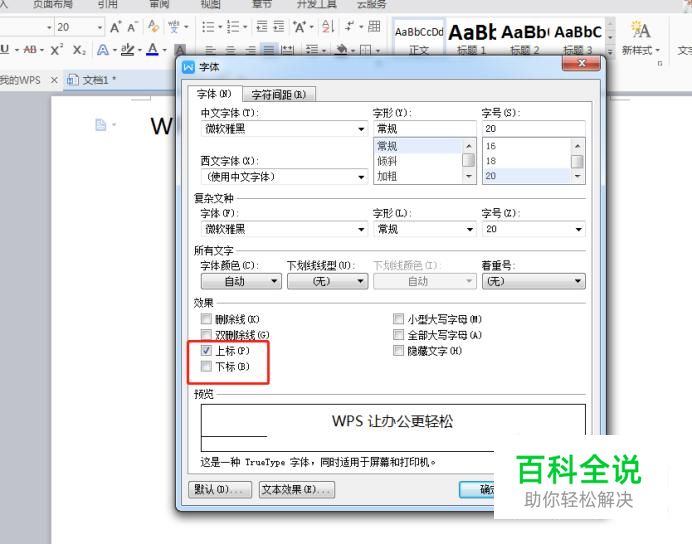Open the outlined A text effects icon
The width and height of the screenshot is (692, 544).
coord(102,49)
